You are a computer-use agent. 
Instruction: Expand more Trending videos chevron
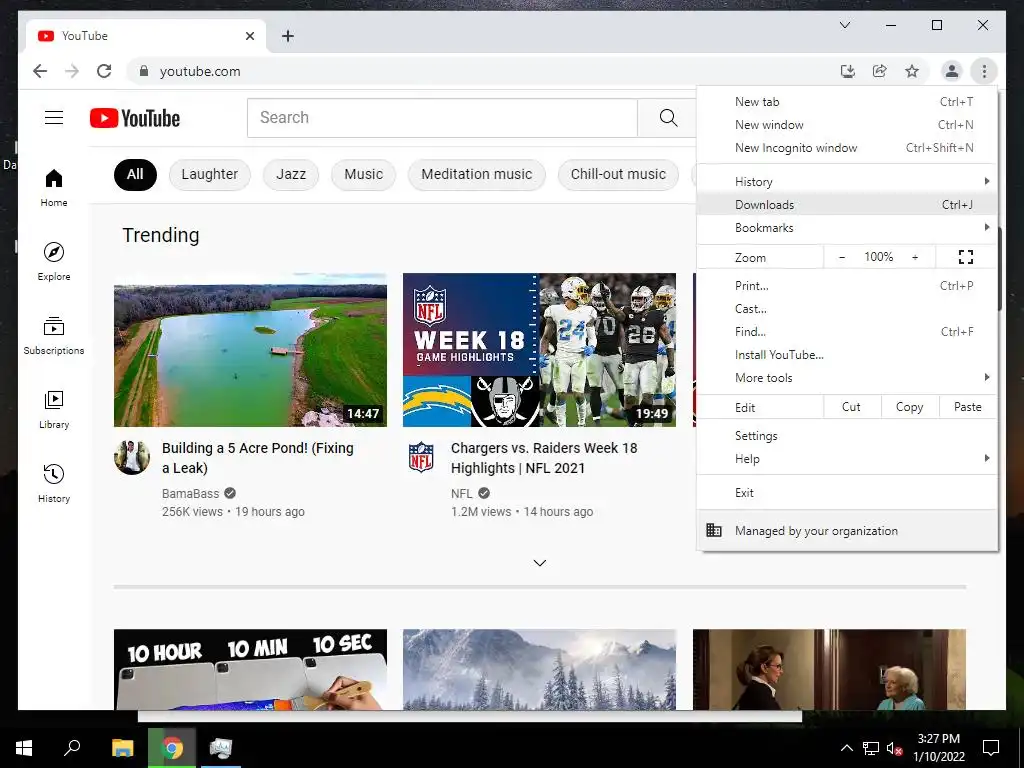click(x=539, y=563)
